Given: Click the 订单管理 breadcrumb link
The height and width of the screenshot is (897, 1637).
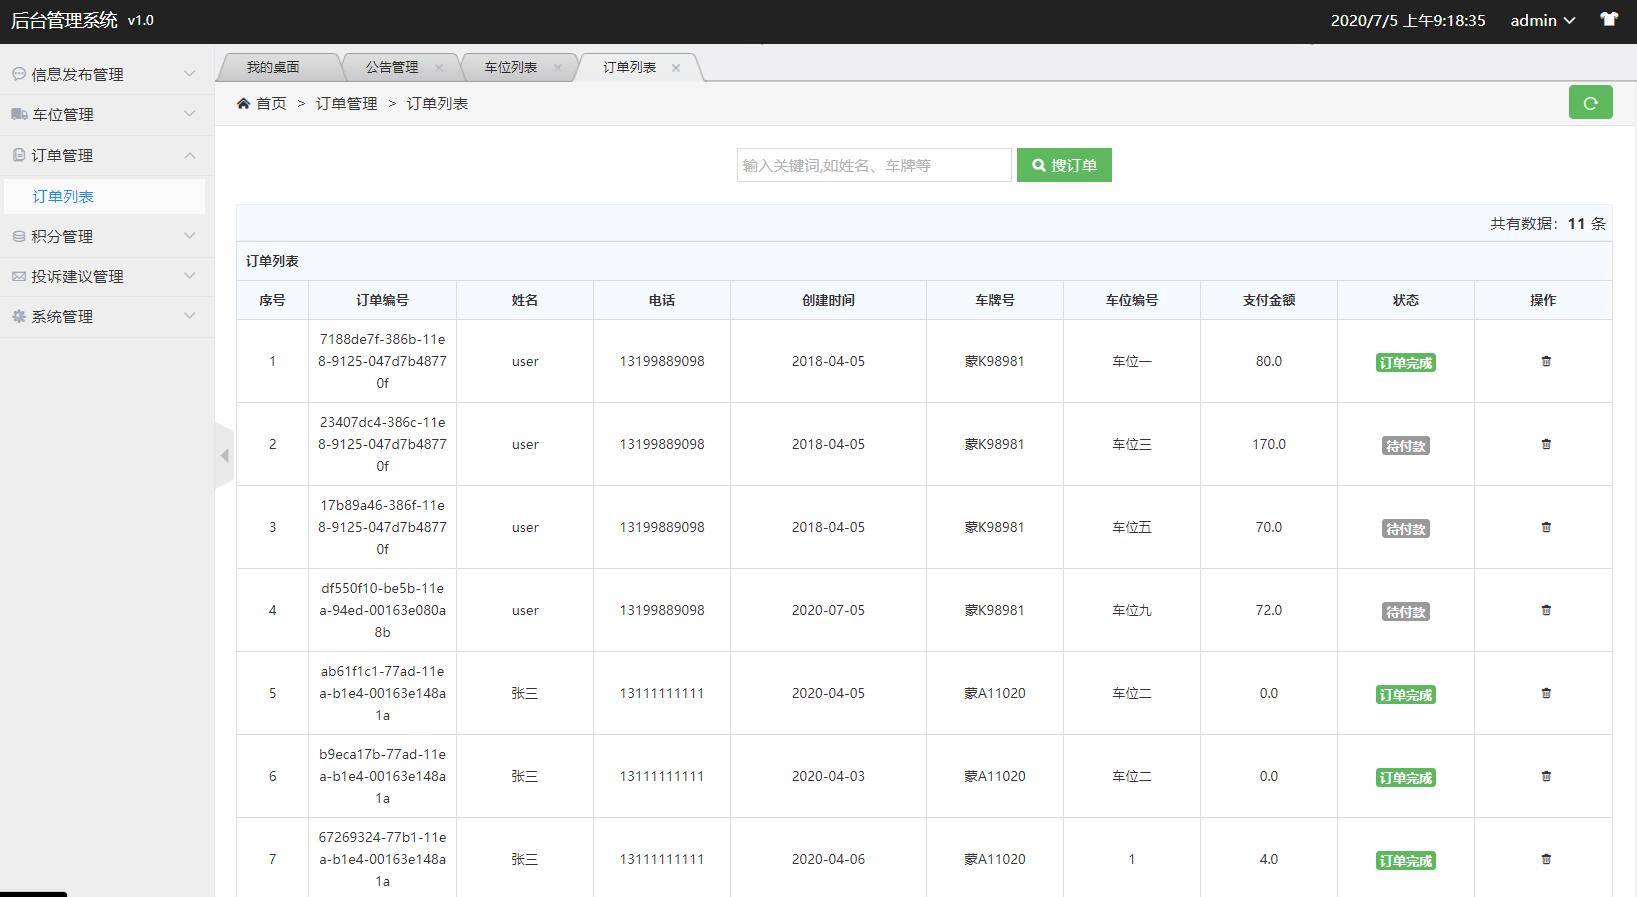Looking at the screenshot, I should pos(346,104).
